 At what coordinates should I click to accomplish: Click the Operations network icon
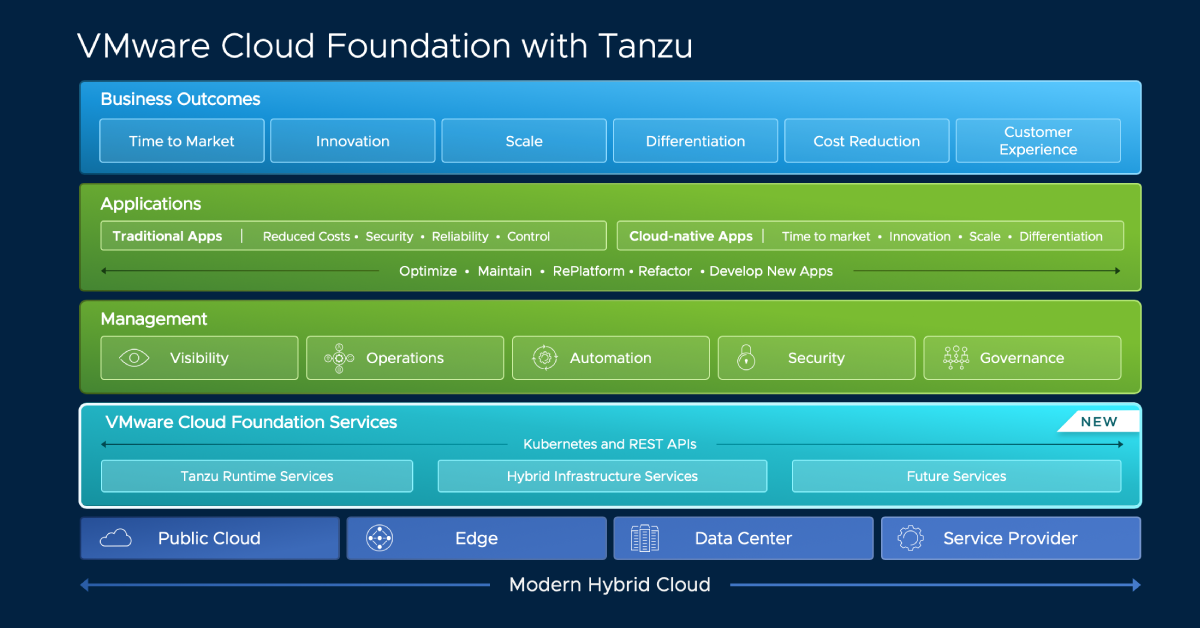339,358
